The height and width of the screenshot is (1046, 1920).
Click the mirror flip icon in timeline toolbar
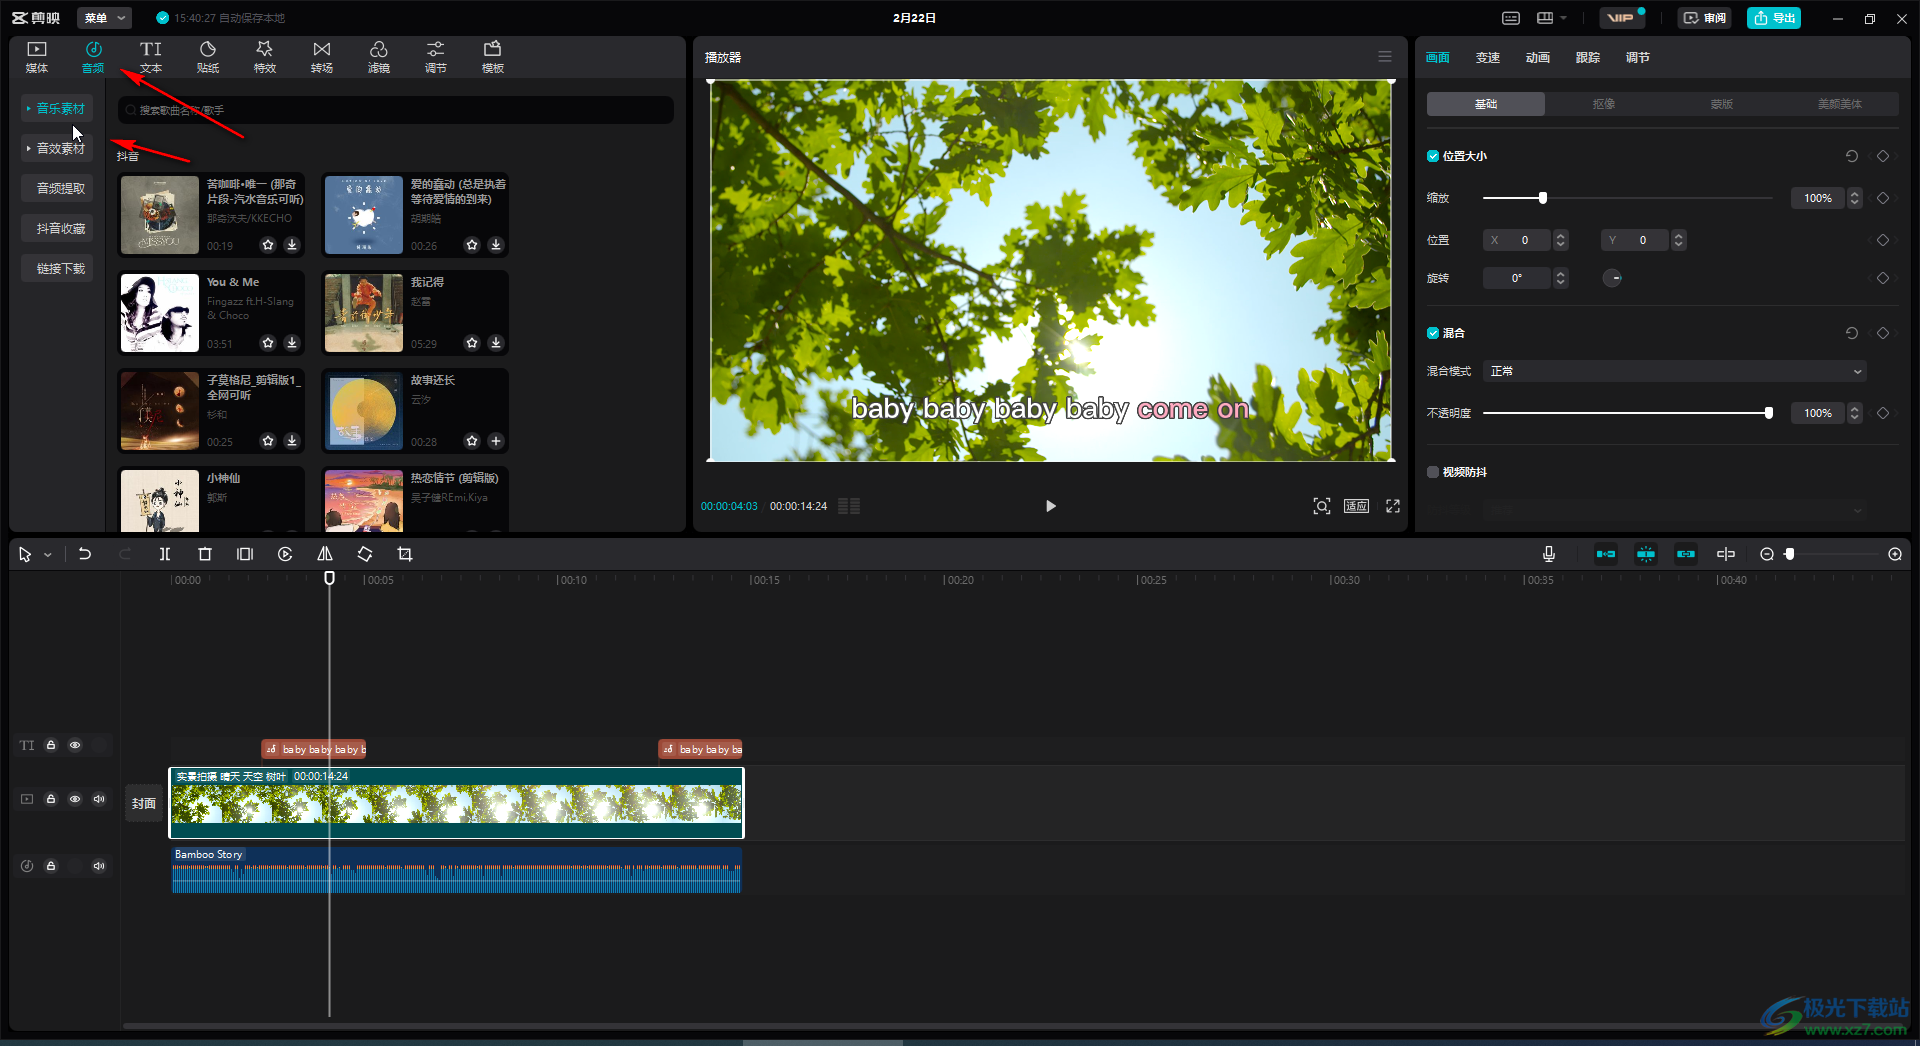(325, 554)
